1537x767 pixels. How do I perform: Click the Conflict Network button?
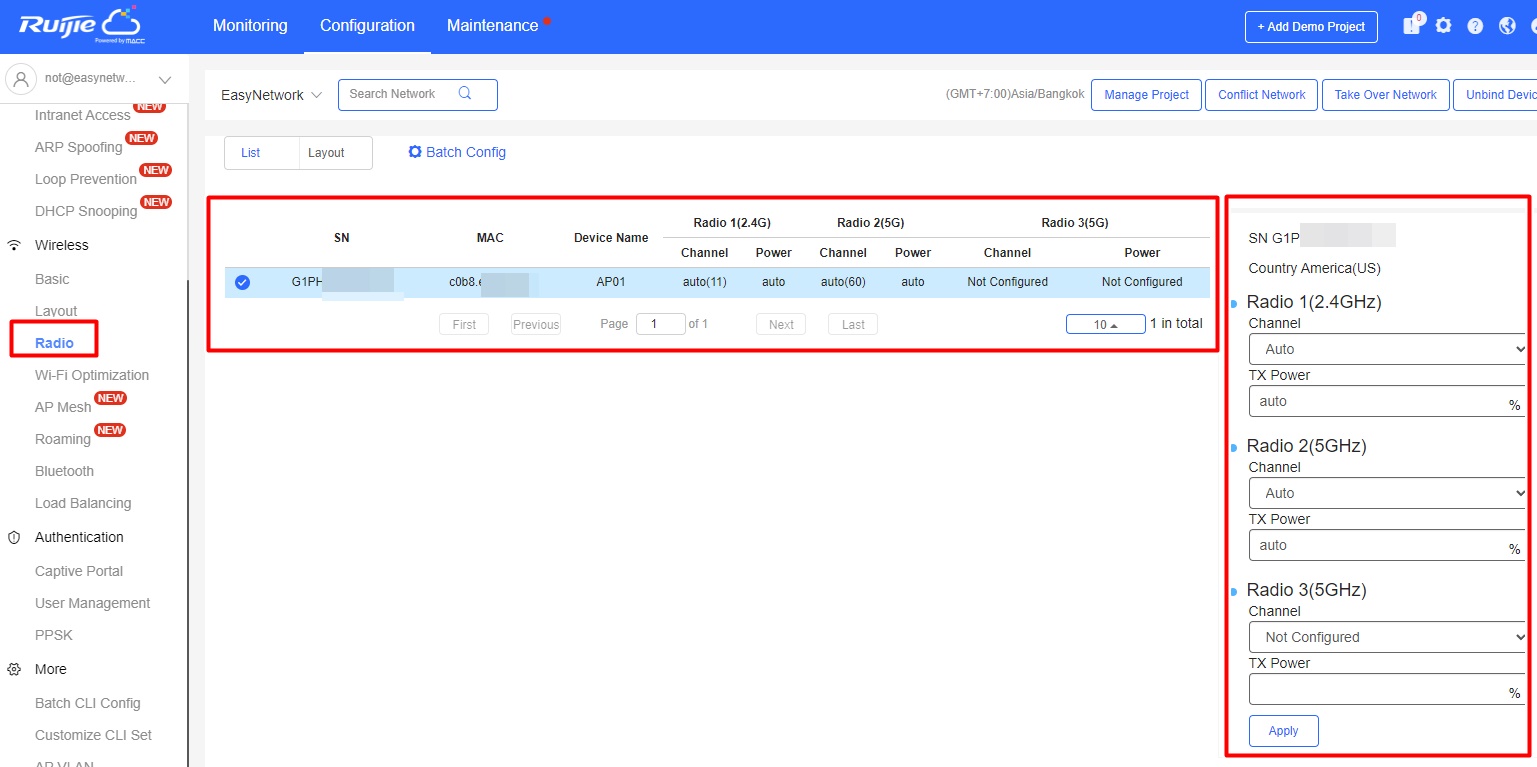click(x=1261, y=95)
